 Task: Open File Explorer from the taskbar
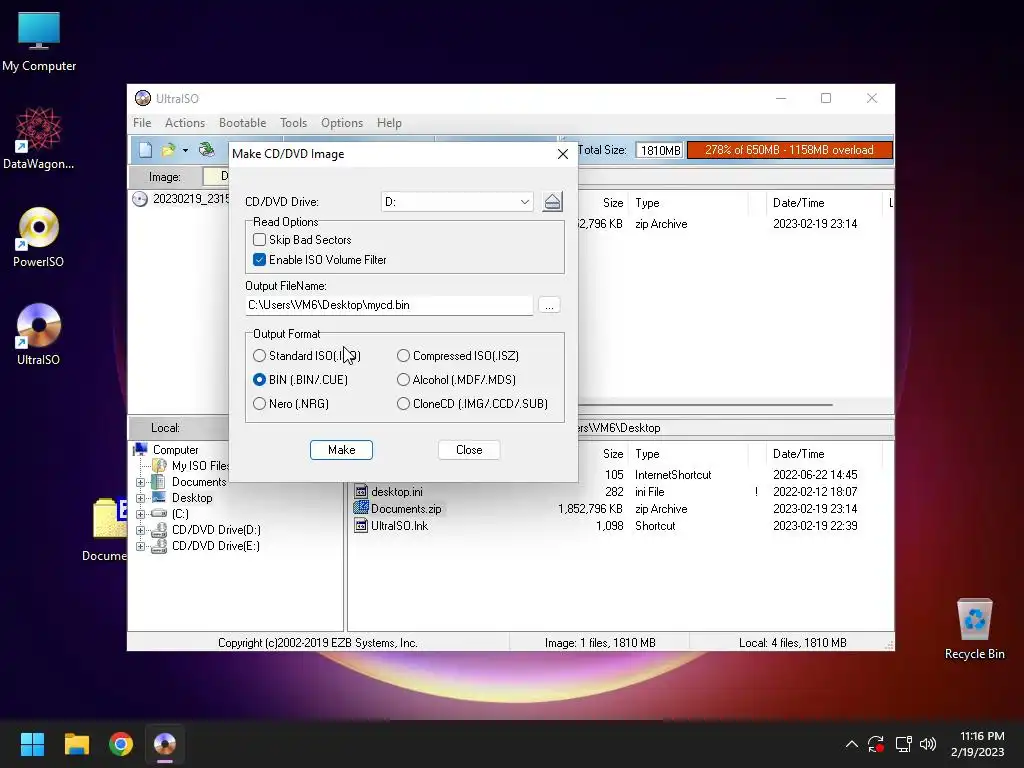(76, 744)
